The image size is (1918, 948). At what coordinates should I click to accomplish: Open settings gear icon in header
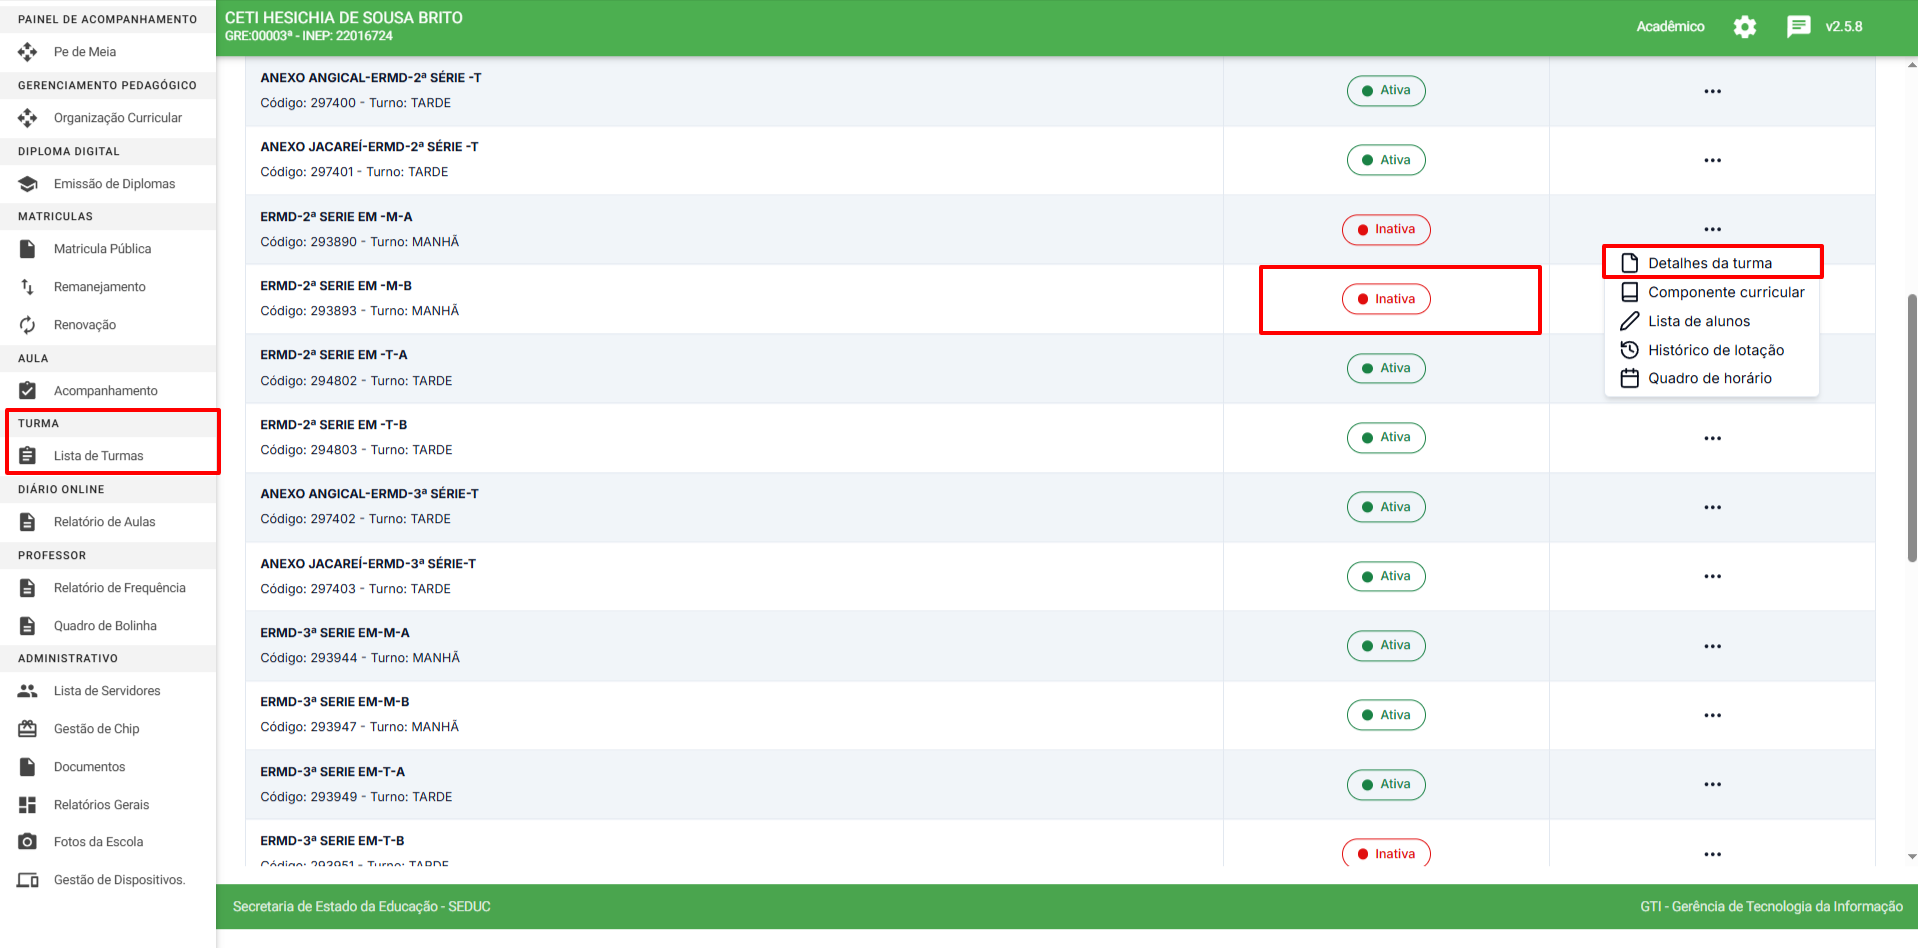pyautogui.click(x=1744, y=27)
